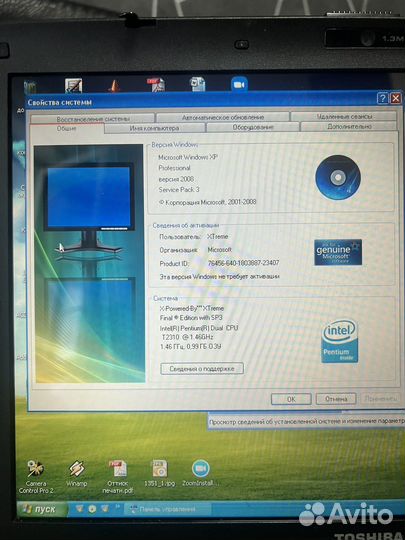
Task: Click the PDF document icon above the dialog
Action: pyautogui.click(x=156, y=84)
